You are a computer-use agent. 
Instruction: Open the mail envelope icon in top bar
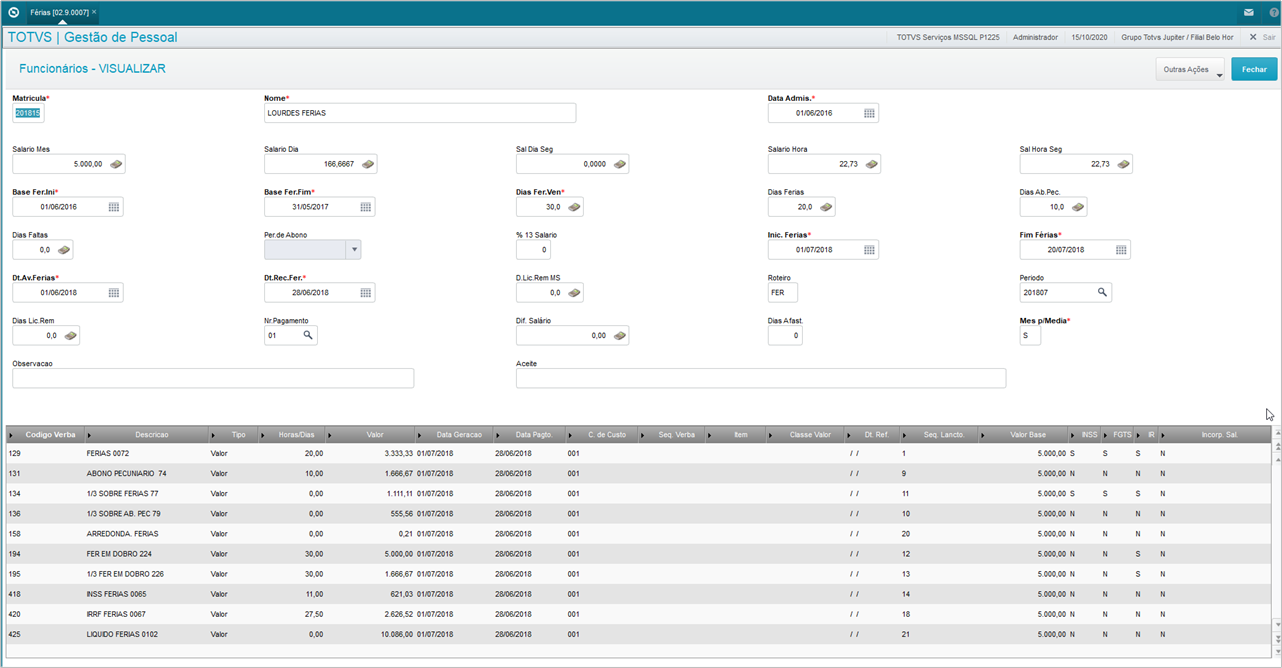click(1248, 12)
